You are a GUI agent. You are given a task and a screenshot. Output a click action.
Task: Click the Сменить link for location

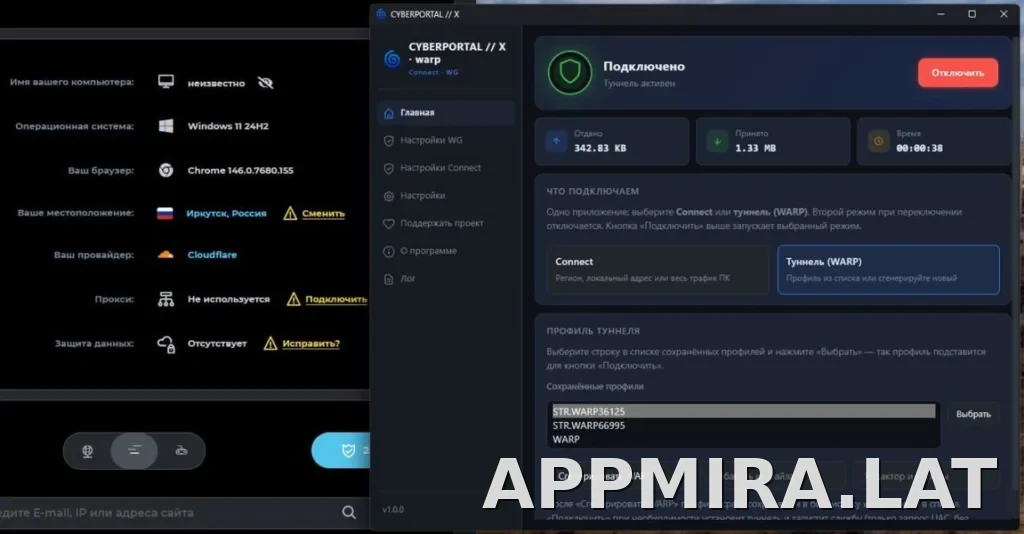coord(323,213)
